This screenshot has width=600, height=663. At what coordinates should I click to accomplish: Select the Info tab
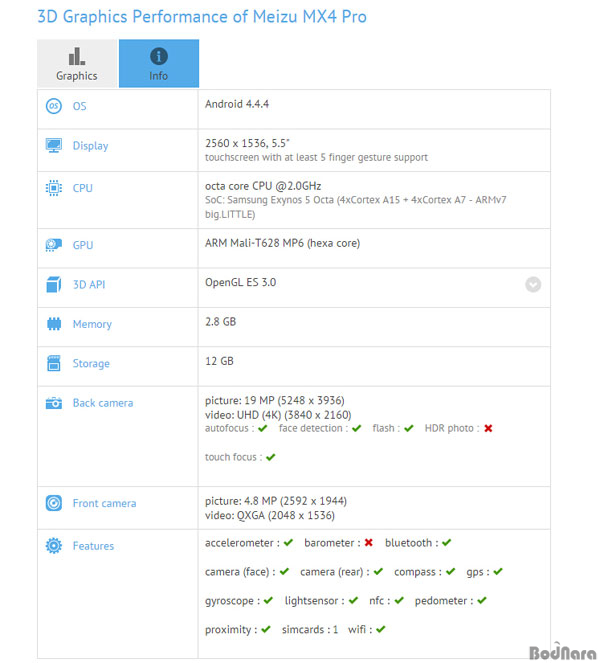[x=159, y=63]
